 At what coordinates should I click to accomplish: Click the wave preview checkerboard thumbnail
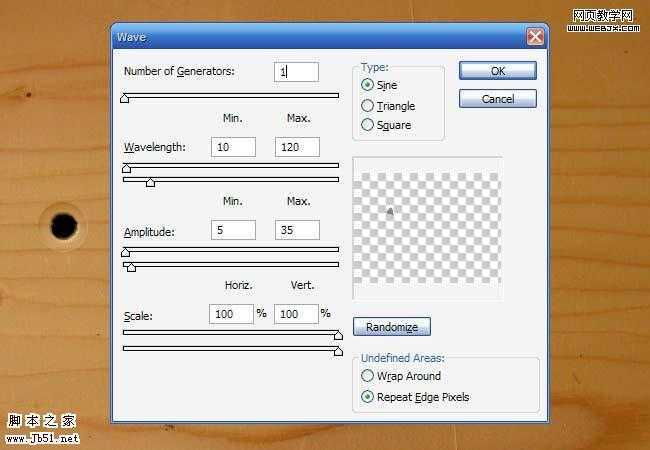coord(427,227)
